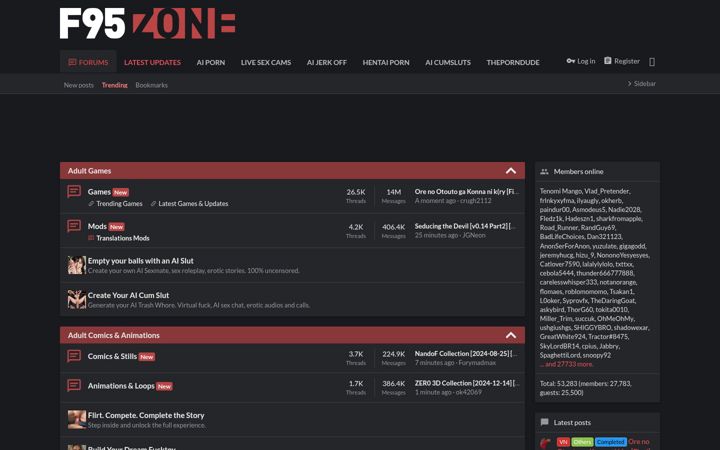The image size is (720, 450).
Task: Collapse the Adult Games category
Action: click(x=511, y=171)
